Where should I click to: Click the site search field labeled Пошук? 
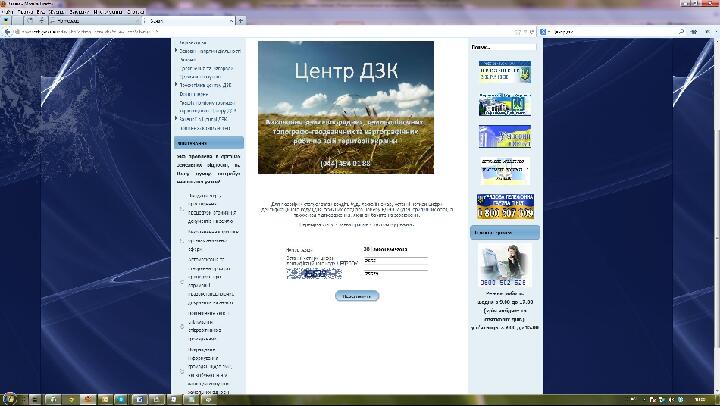pos(504,47)
